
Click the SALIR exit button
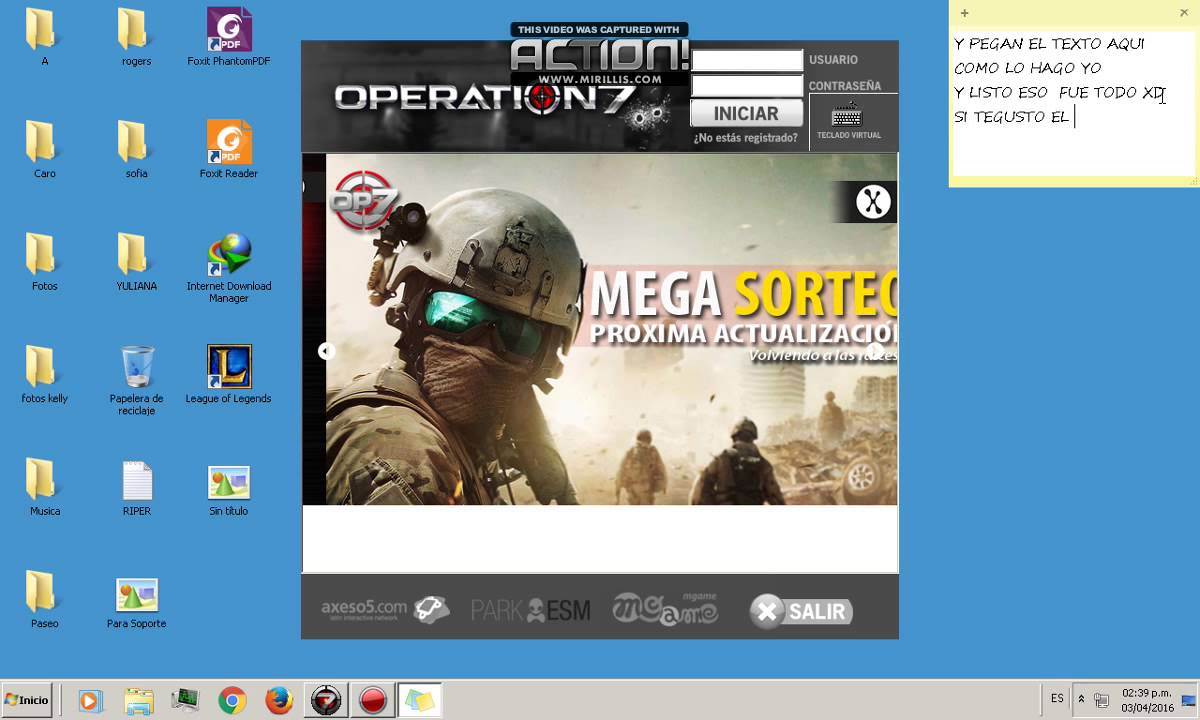point(801,611)
